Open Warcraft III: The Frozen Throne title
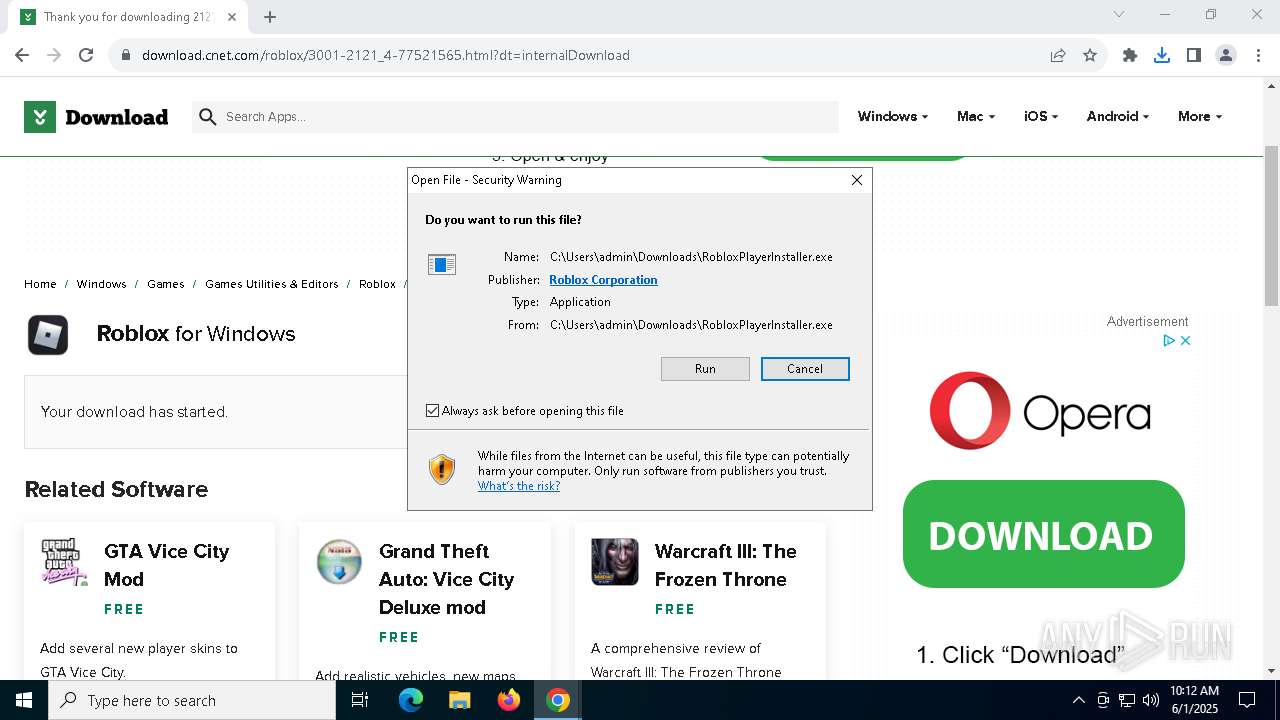Viewport: 1280px width, 720px height. click(x=726, y=565)
